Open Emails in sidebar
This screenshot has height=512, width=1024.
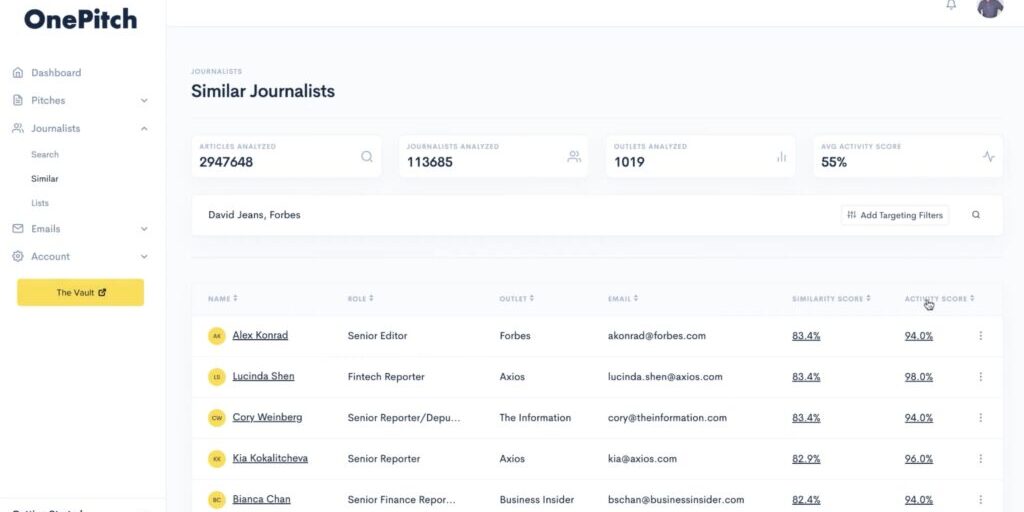(46, 229)
